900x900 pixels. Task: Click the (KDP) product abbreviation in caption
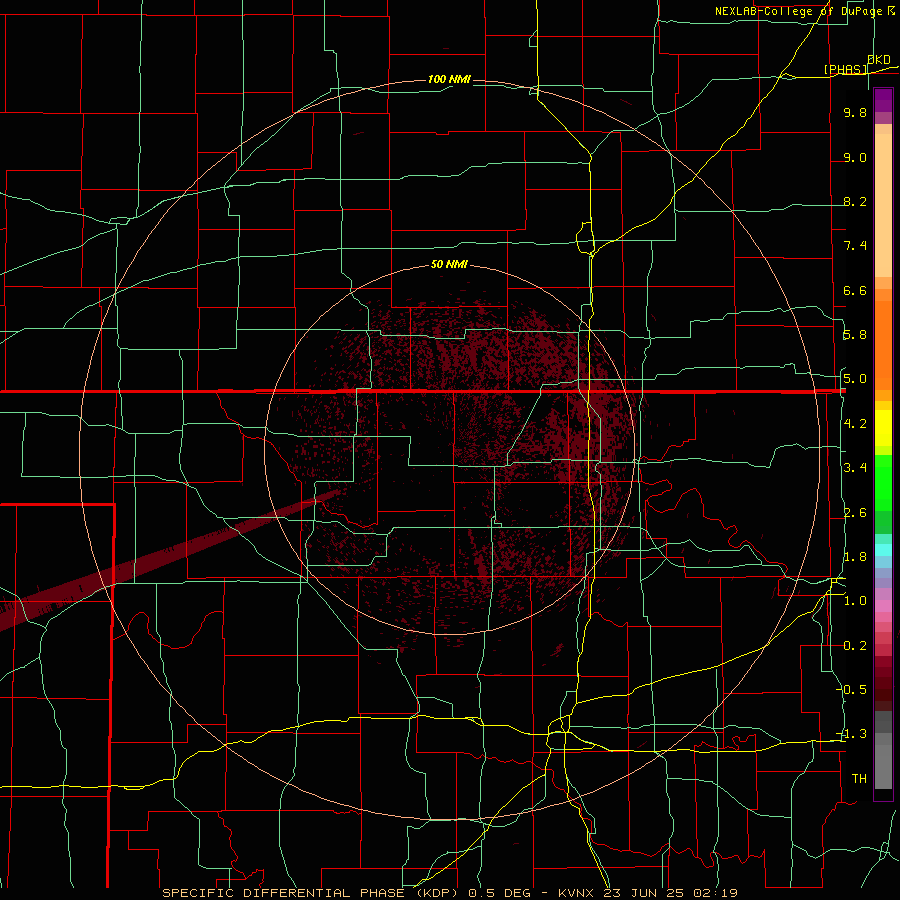click(x=438, y=893)
